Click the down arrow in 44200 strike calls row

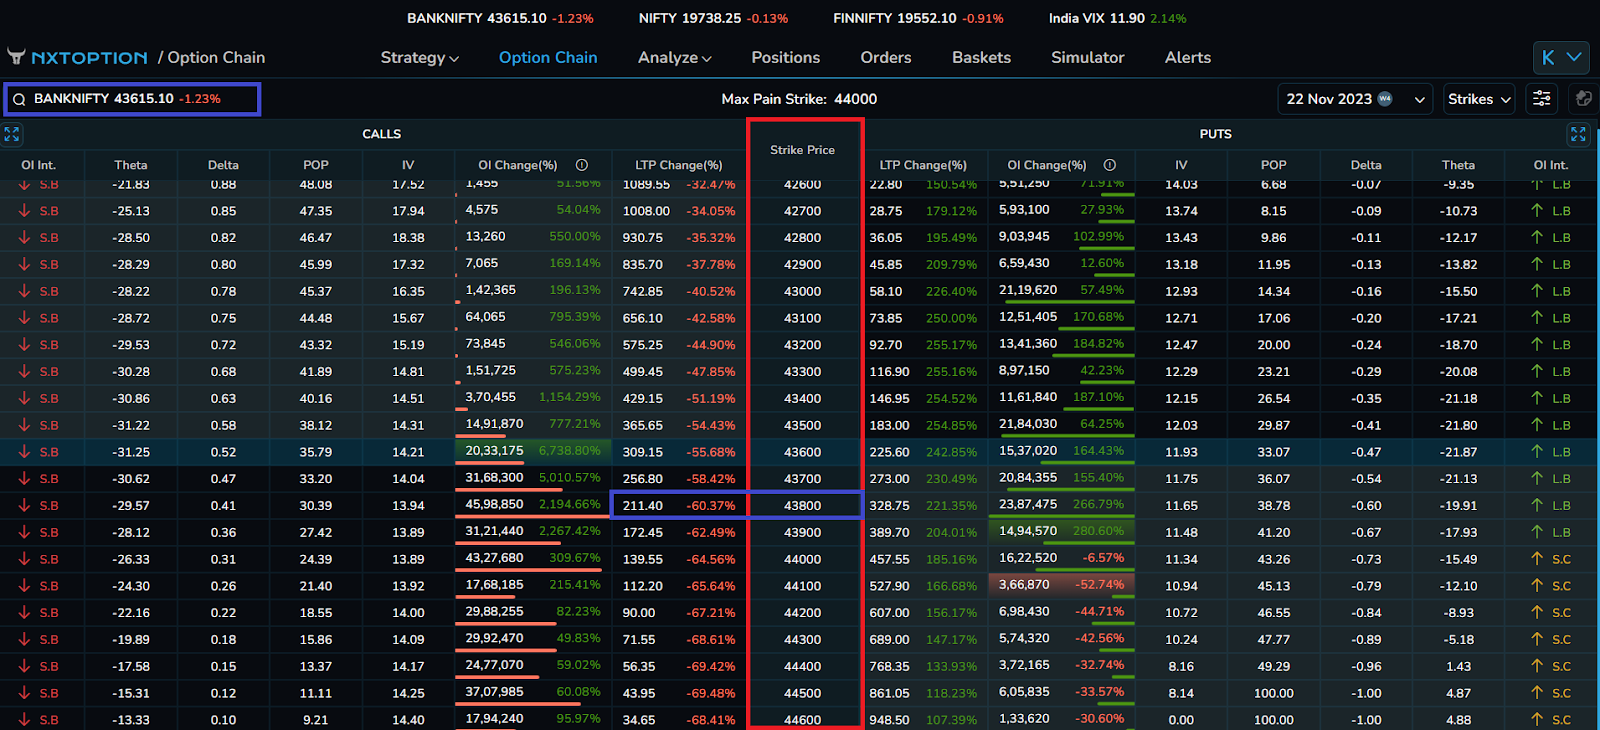click(24, 613)
